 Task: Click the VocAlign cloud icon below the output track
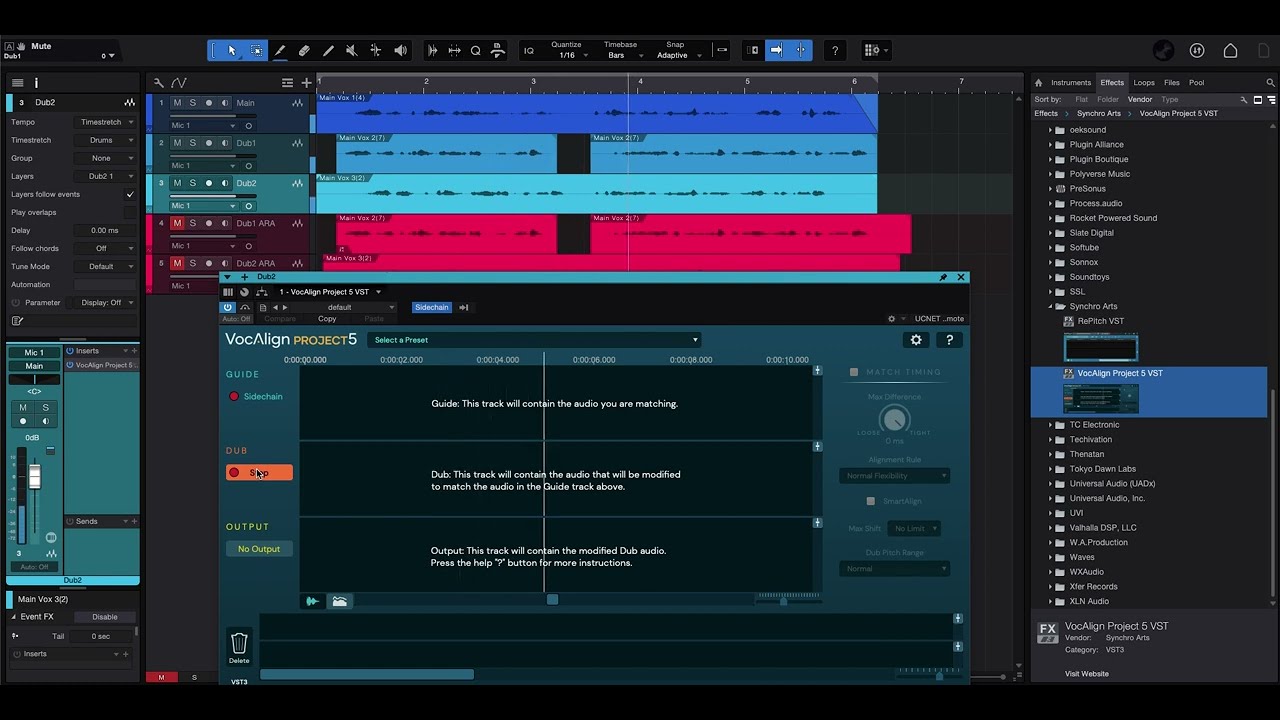340,601
